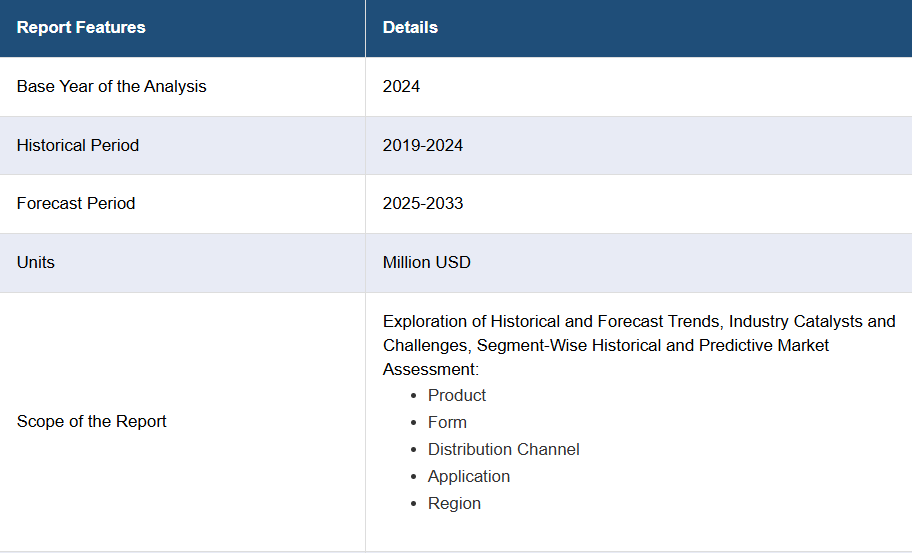Screen dimensions: 912x553
Task: Select the Units row label
Action: [x=35, y=263]
